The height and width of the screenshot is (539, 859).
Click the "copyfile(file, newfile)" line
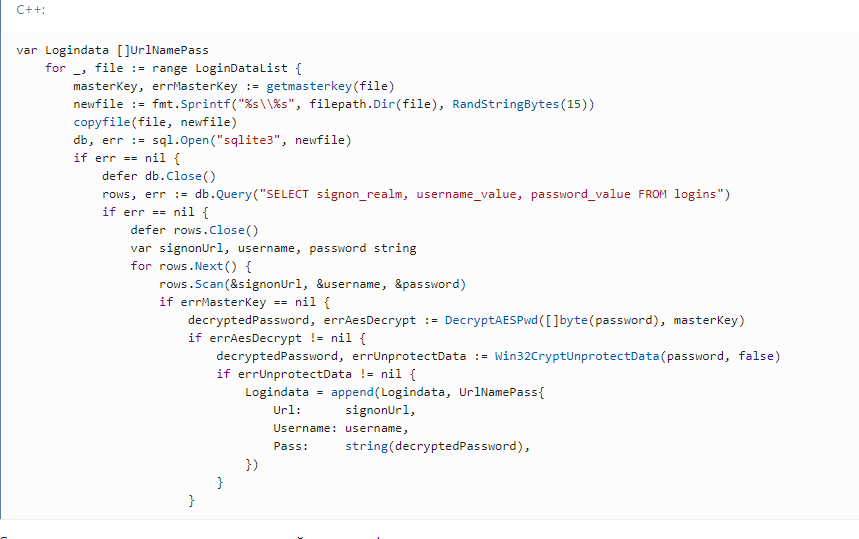click(x=155, y=122)
